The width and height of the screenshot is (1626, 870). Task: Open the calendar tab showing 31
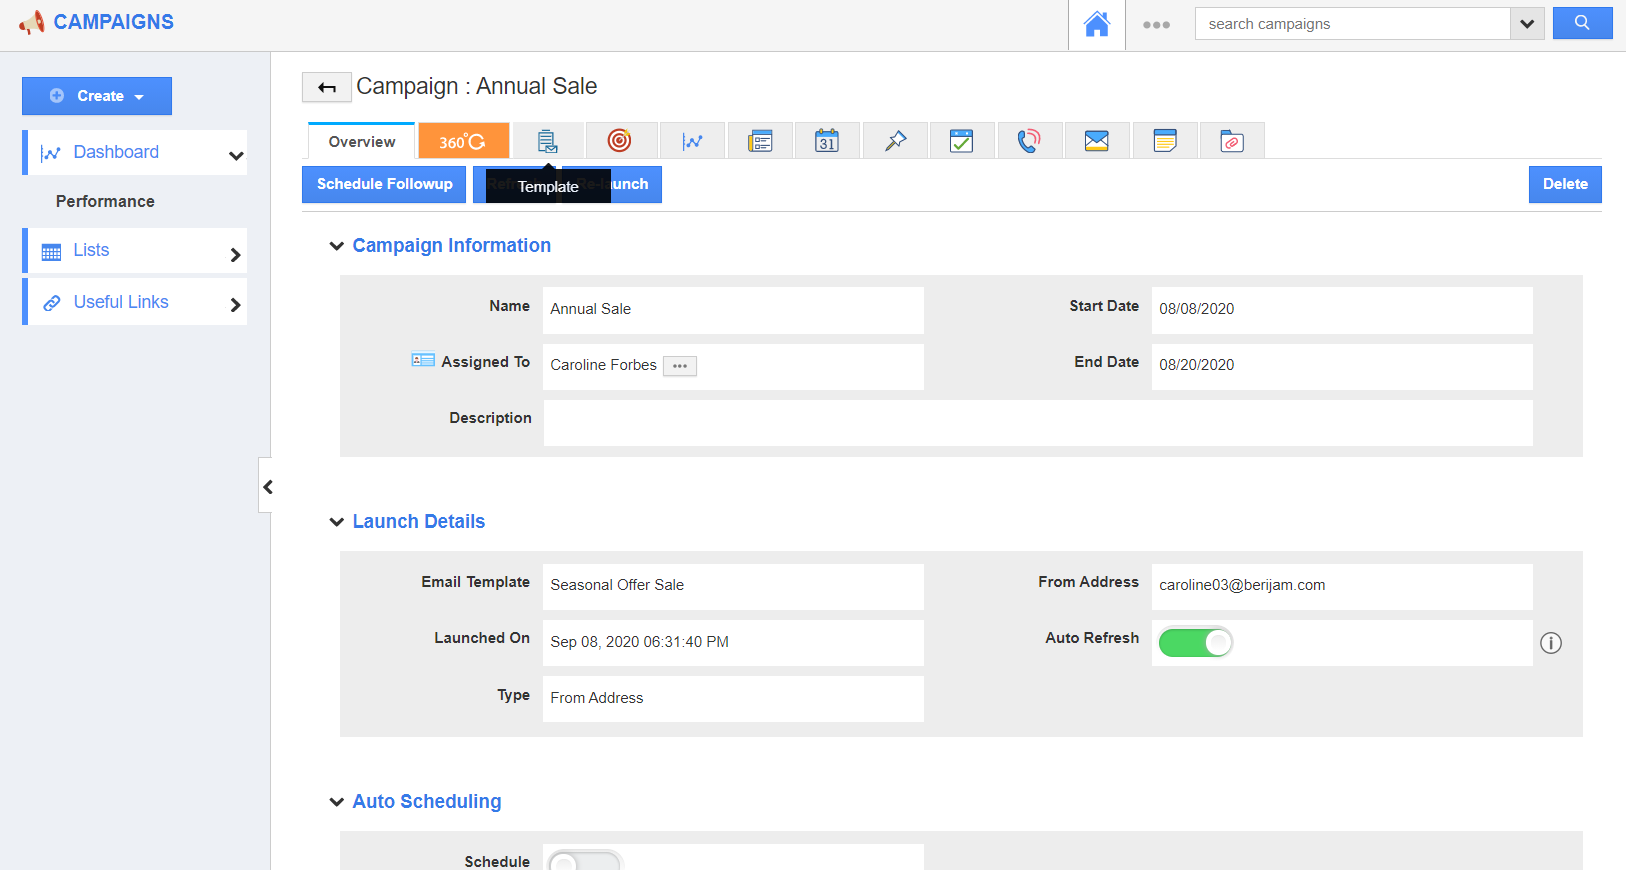827,141
